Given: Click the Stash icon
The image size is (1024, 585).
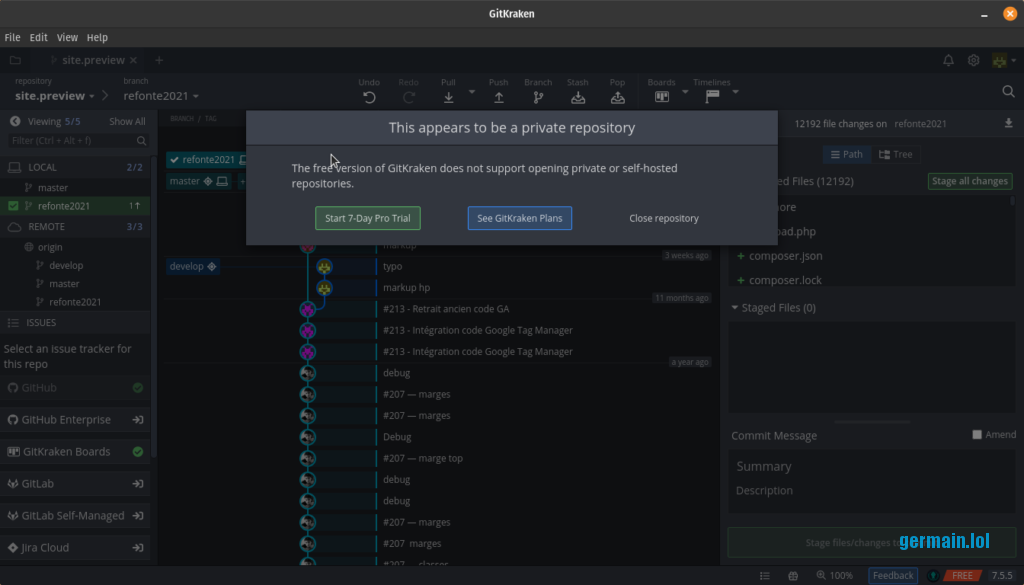Looking at the screenshot, I should point(578,97).
